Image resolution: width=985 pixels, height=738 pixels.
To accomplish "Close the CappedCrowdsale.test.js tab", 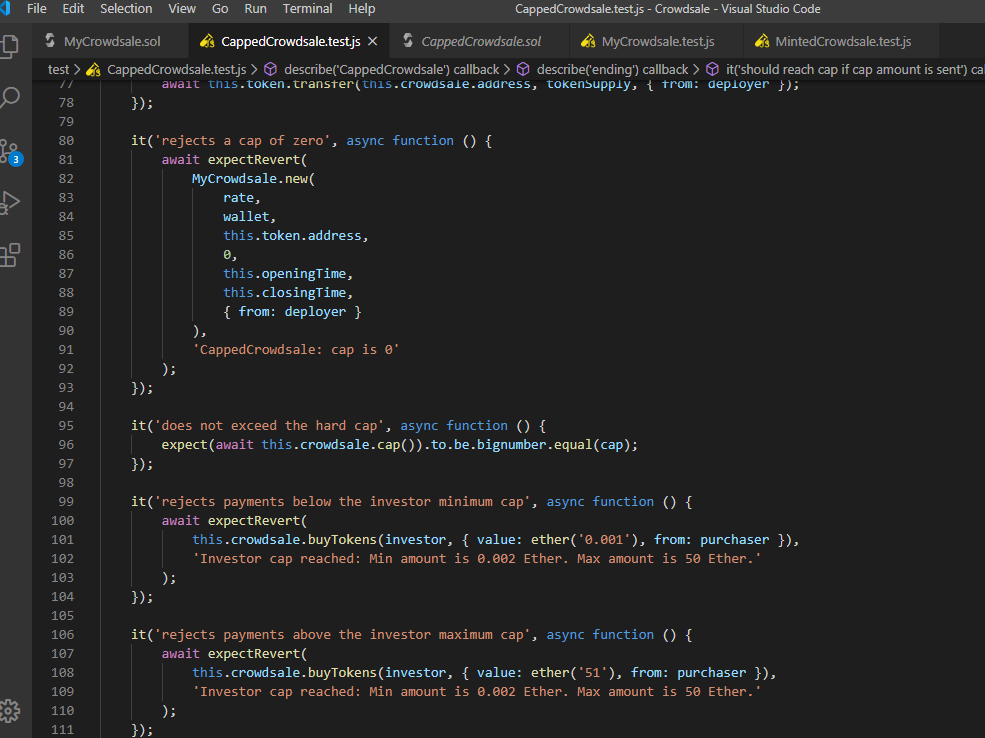I will click(x=373, y=41).
